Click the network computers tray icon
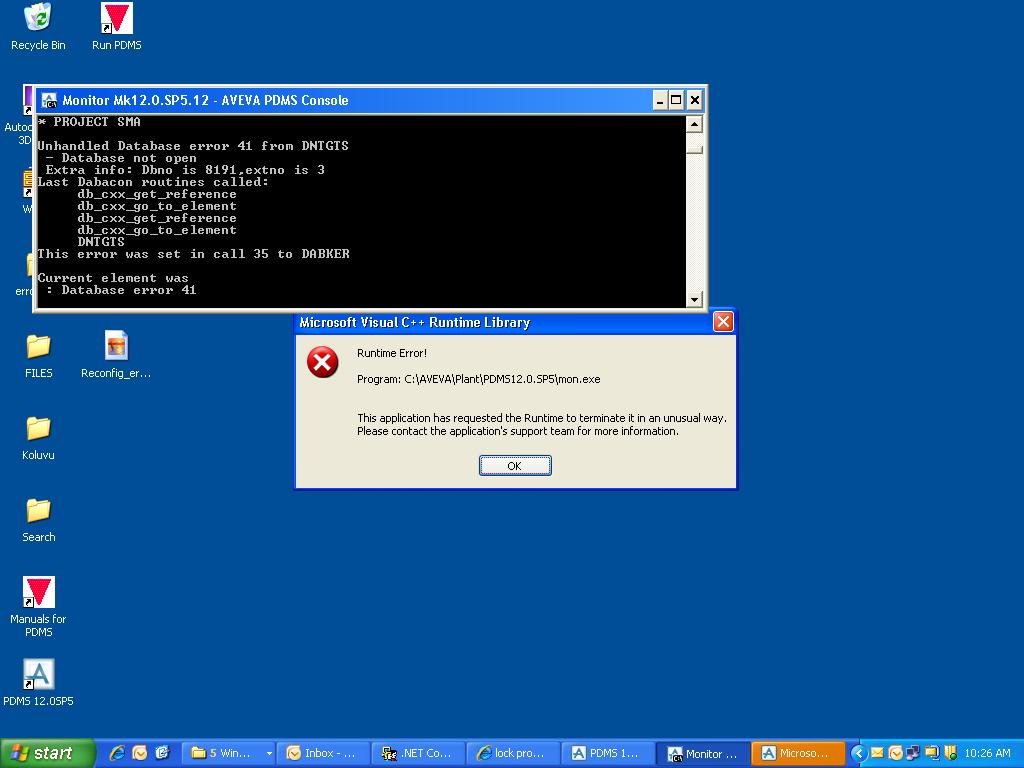Screen dimensions: 1024x768 pos(913,753)
